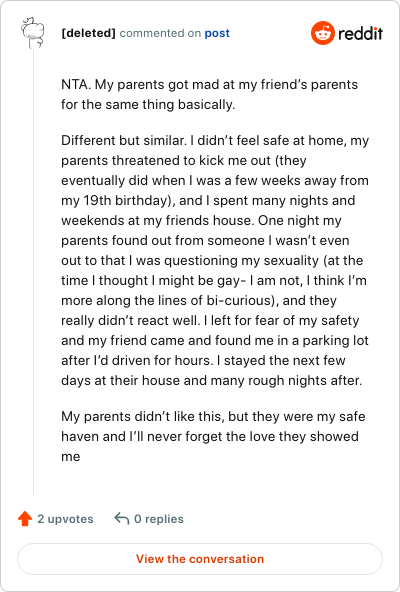Image resolution: width=400 pixels, height=592 pixels.
Task: Click the "0 replies" label
Action: click(x=159, y=519)
